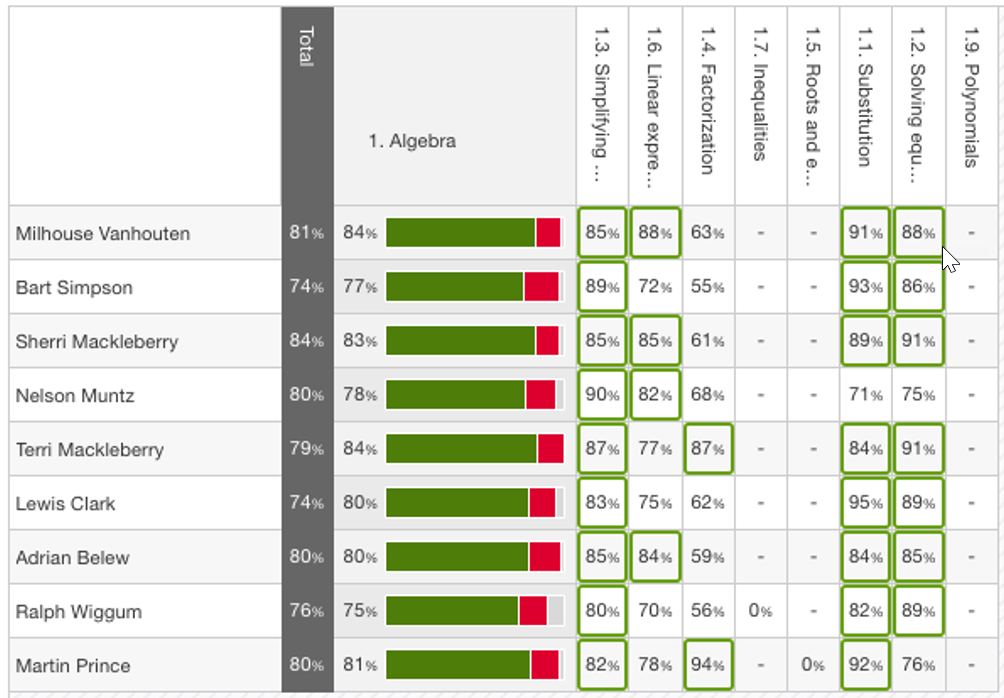Select Ralph Wiggum's 0% Inequalities score
The width and height of the screenshot is (1004, 698).
(760, 610)
